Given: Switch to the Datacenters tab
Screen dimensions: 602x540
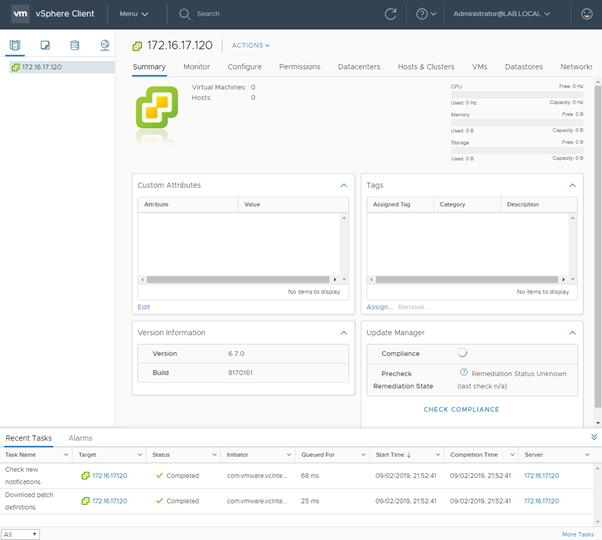Looking at the screenshot, I should coord(359,67).
